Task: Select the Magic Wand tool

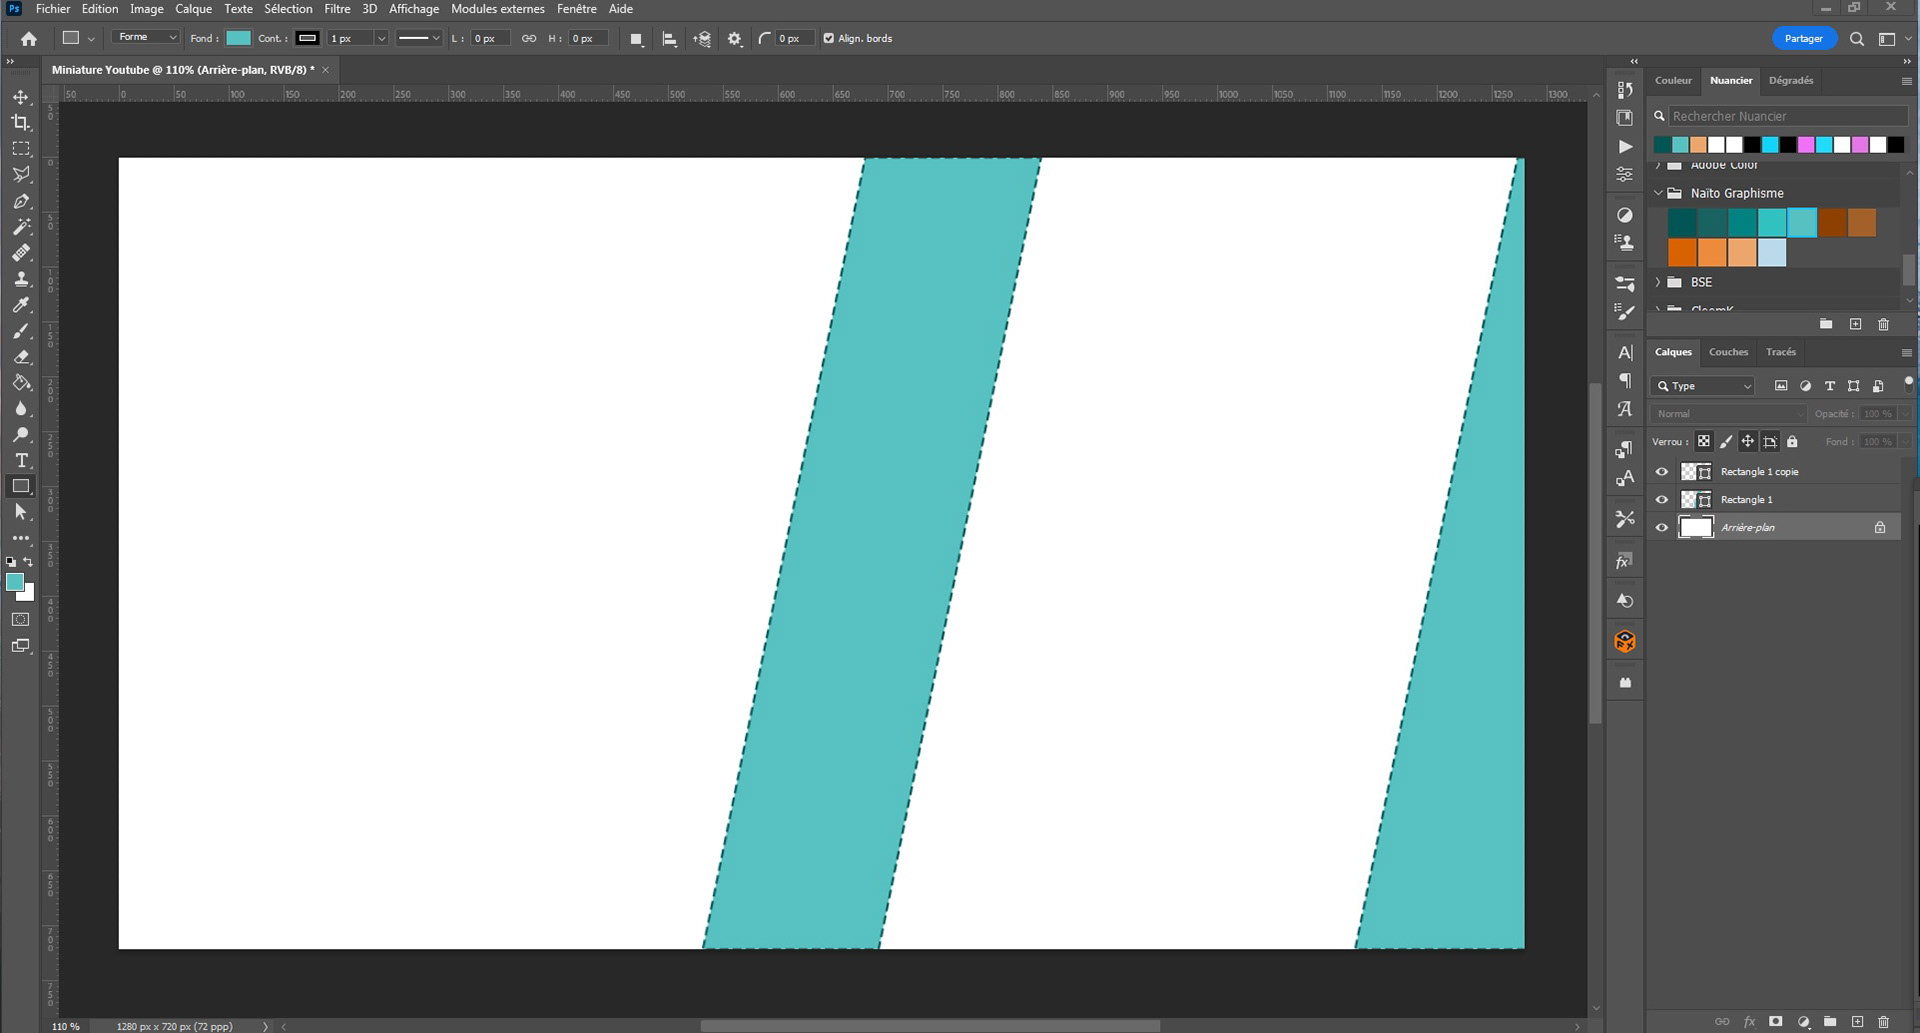Action: (21, 227)
